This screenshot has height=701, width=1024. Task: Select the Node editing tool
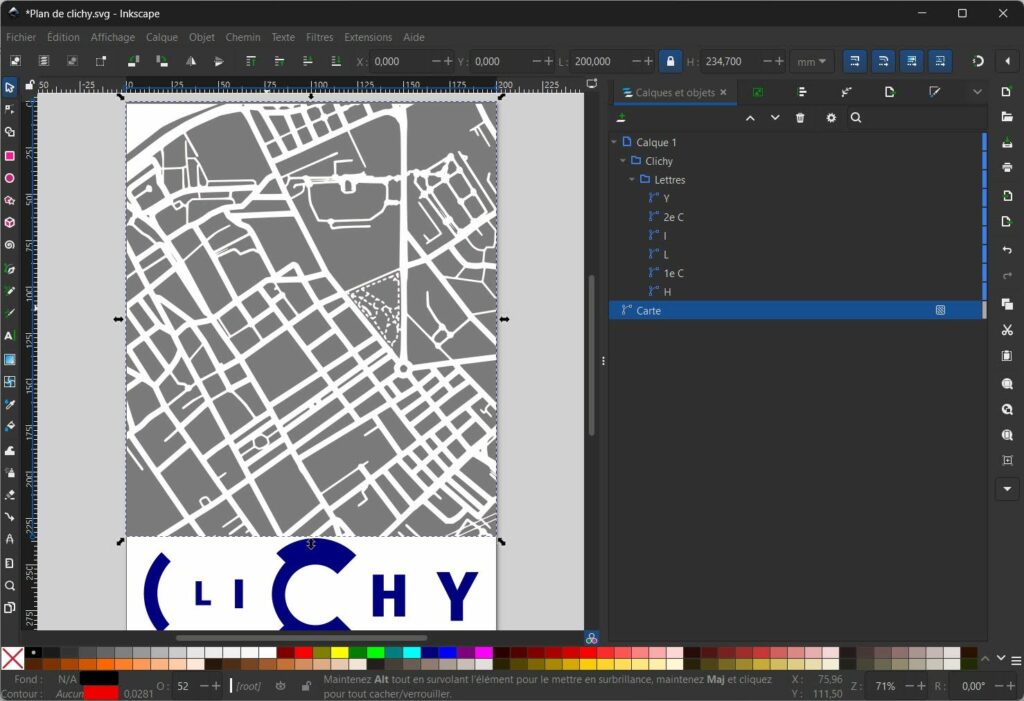point(9,109)
